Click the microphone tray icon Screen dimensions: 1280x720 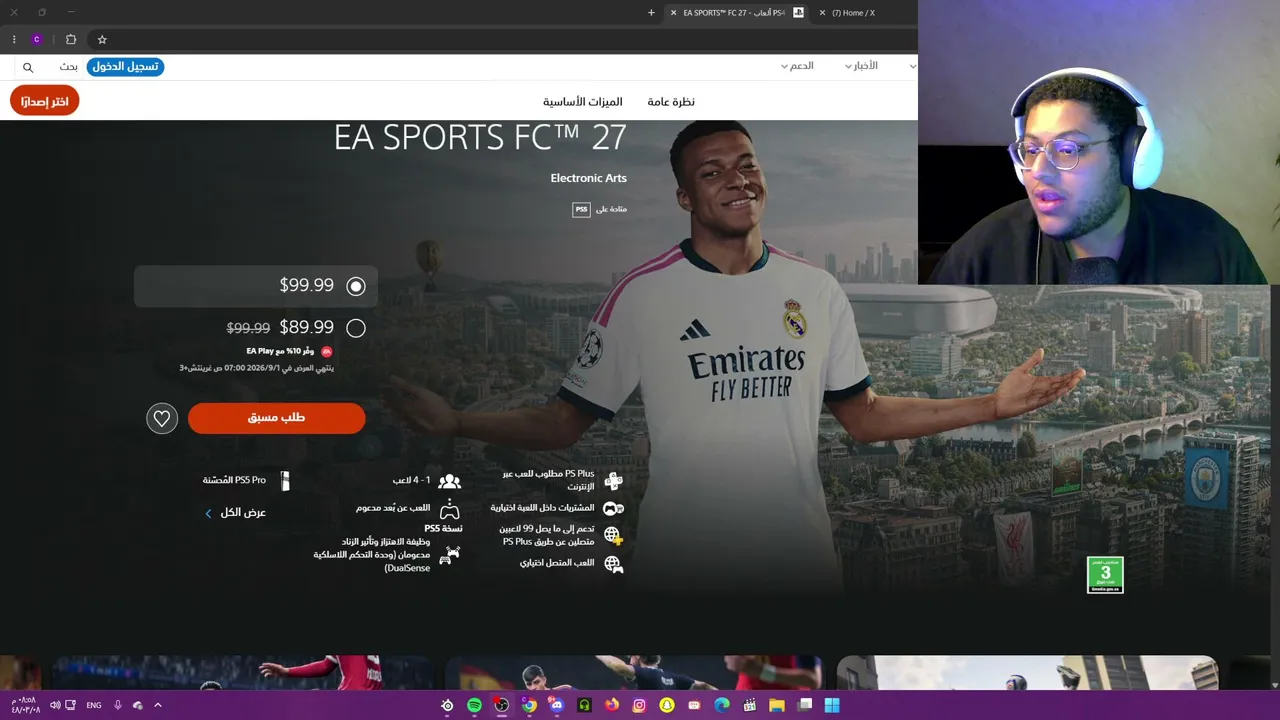coord(117,705)
